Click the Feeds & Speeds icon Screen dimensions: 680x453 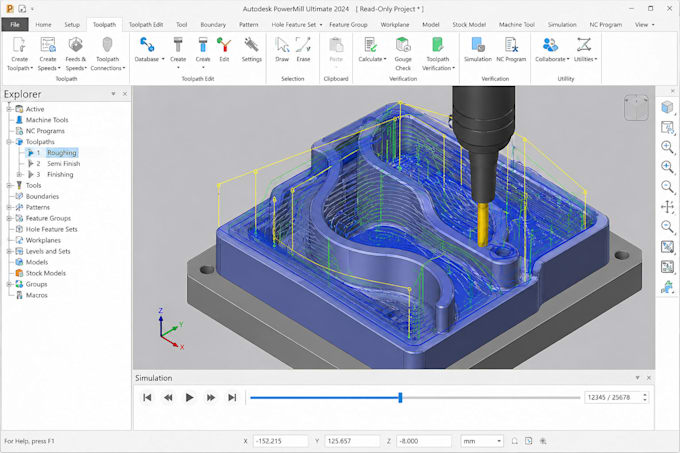(x=75, y=45)
